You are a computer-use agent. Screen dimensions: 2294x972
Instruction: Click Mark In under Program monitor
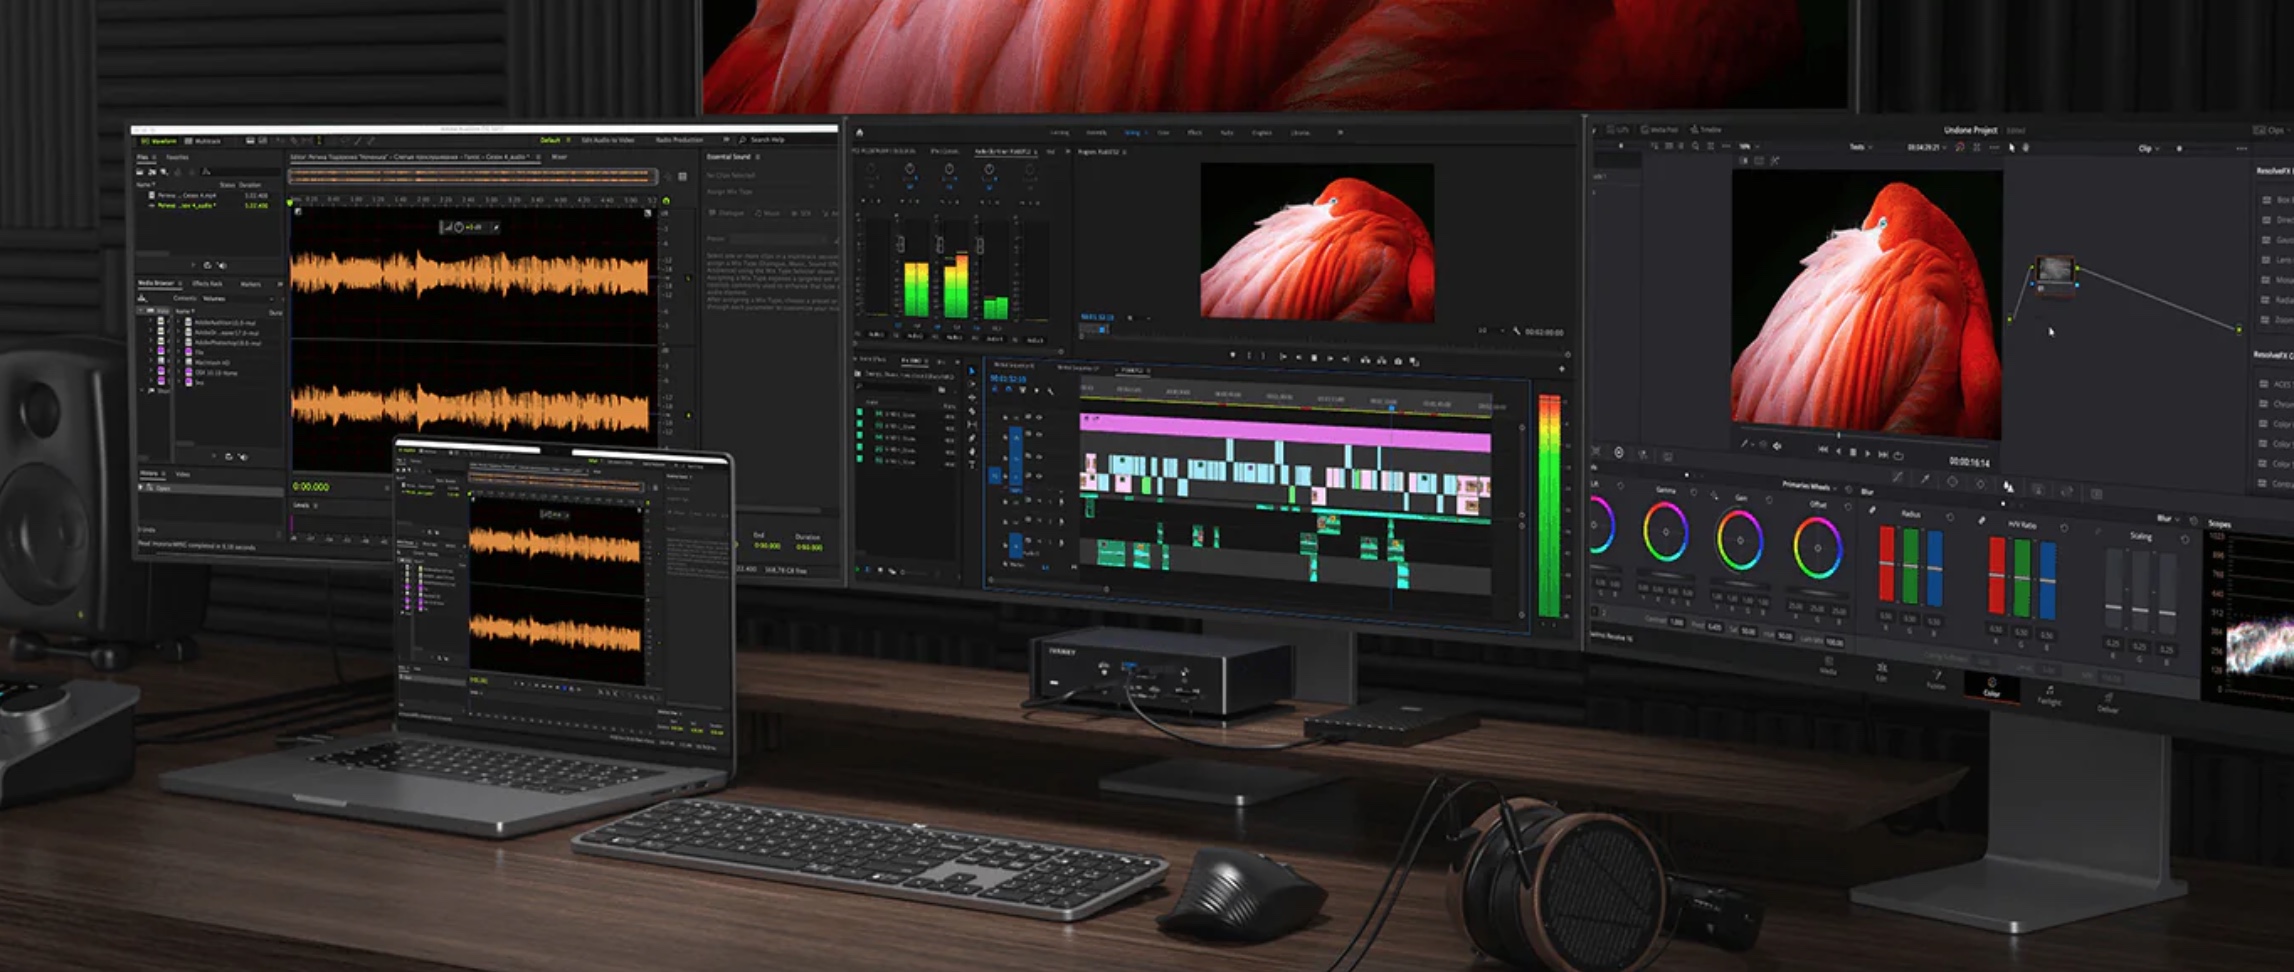point(1249,356)
